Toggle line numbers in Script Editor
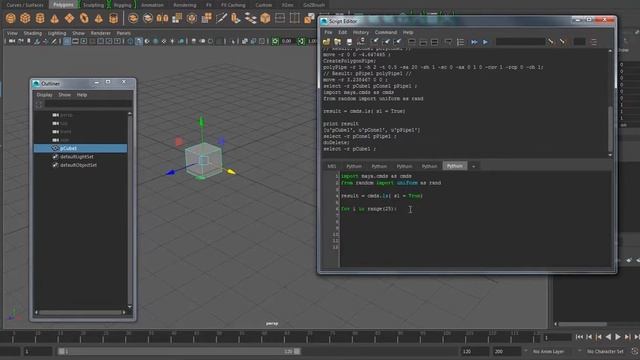The width and height of the screenshot is (640, 360). [x=460, y=42]
